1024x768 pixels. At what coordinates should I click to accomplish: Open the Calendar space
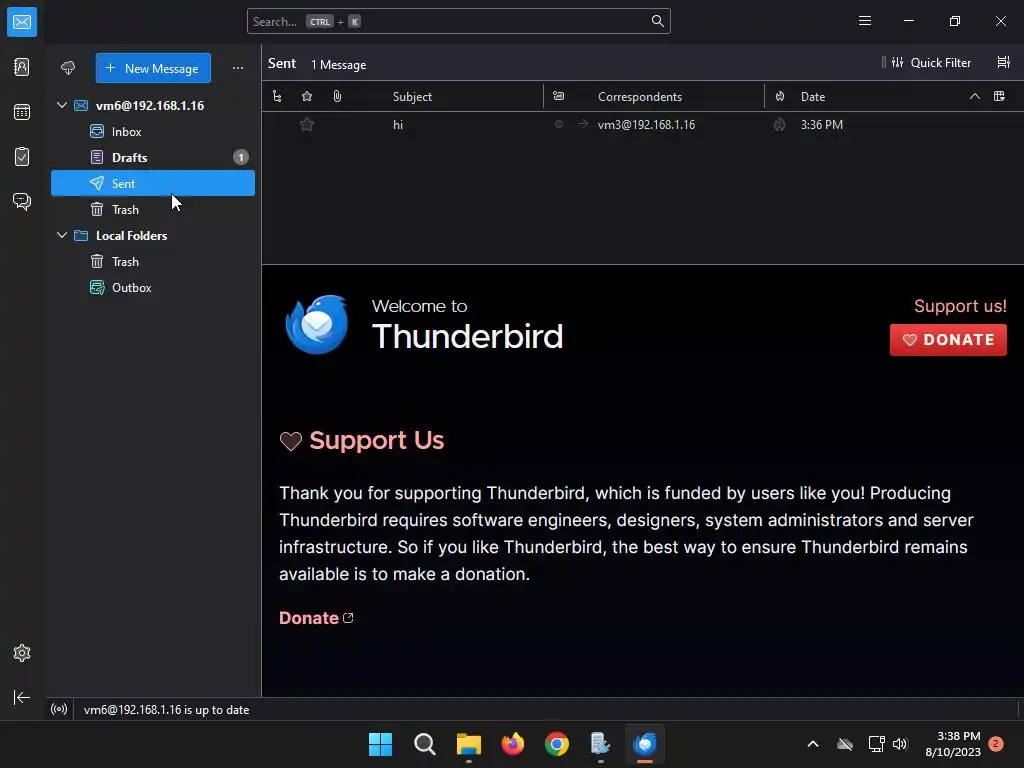pyautogui.click(x=22, y=112)
